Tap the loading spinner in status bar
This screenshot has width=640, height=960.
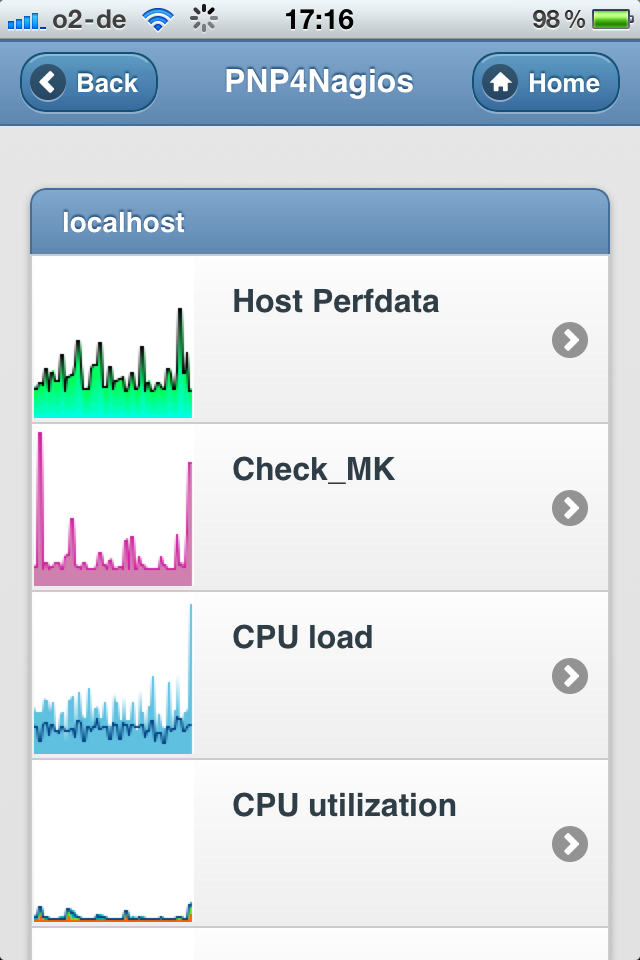pos(204,19)
